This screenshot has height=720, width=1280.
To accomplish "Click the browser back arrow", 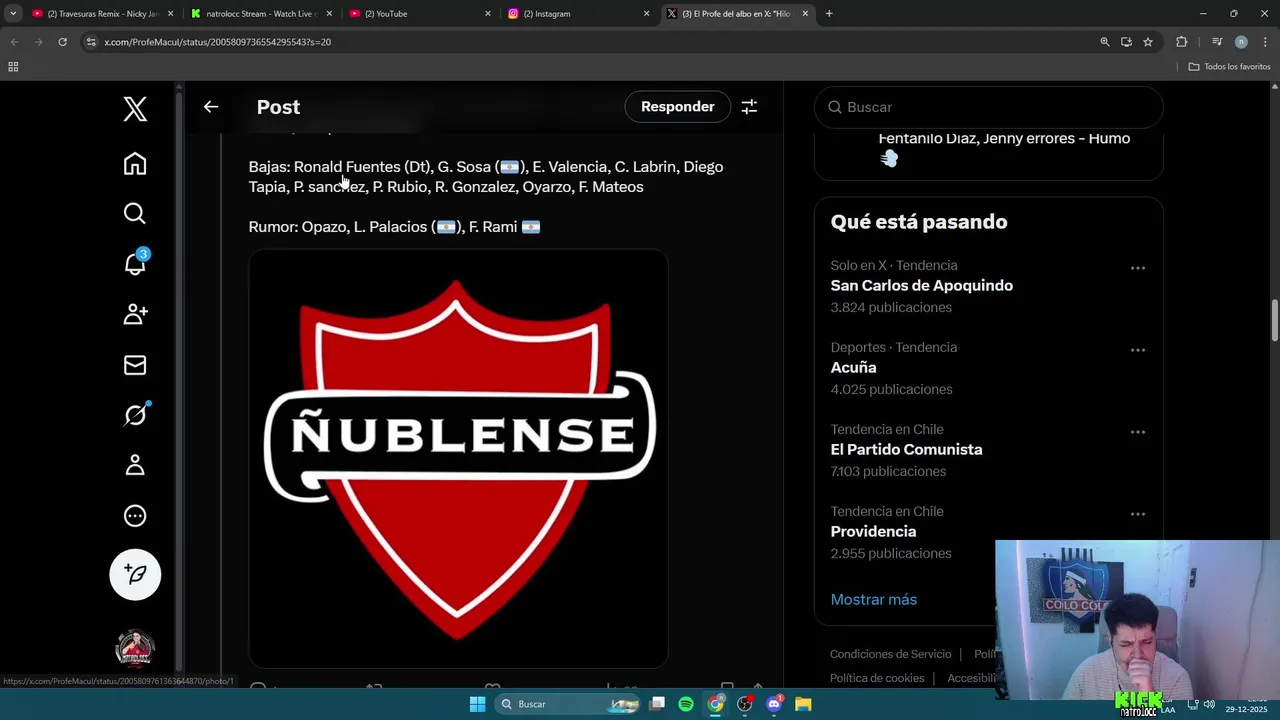I will [x=14, y=42].
